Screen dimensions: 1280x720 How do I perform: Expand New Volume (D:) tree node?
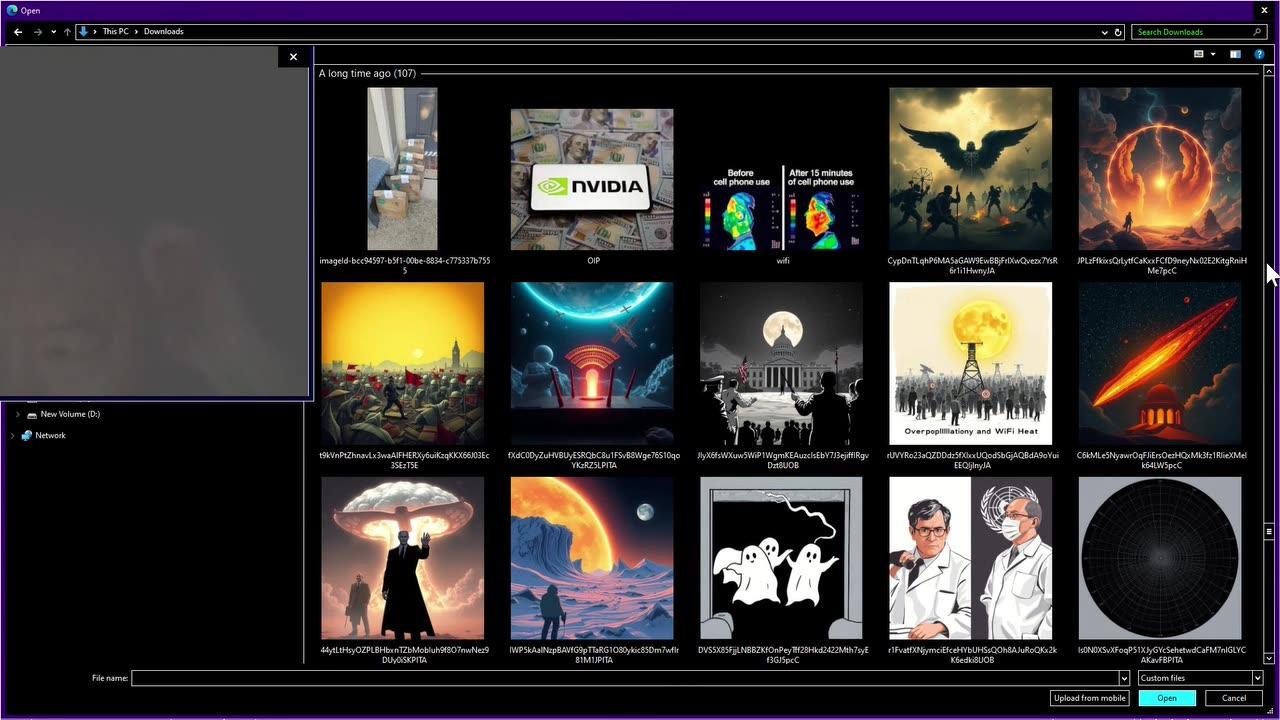coord(17,414)
